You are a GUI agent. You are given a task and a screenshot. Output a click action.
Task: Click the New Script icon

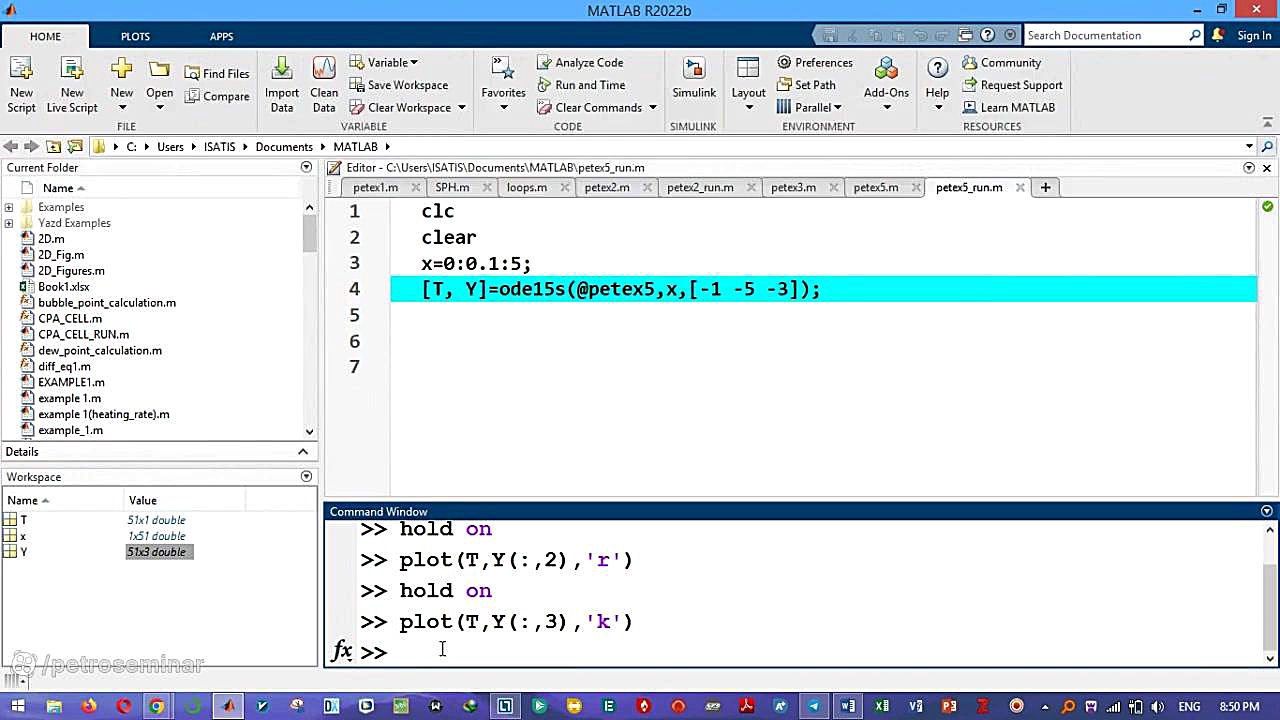21,70
